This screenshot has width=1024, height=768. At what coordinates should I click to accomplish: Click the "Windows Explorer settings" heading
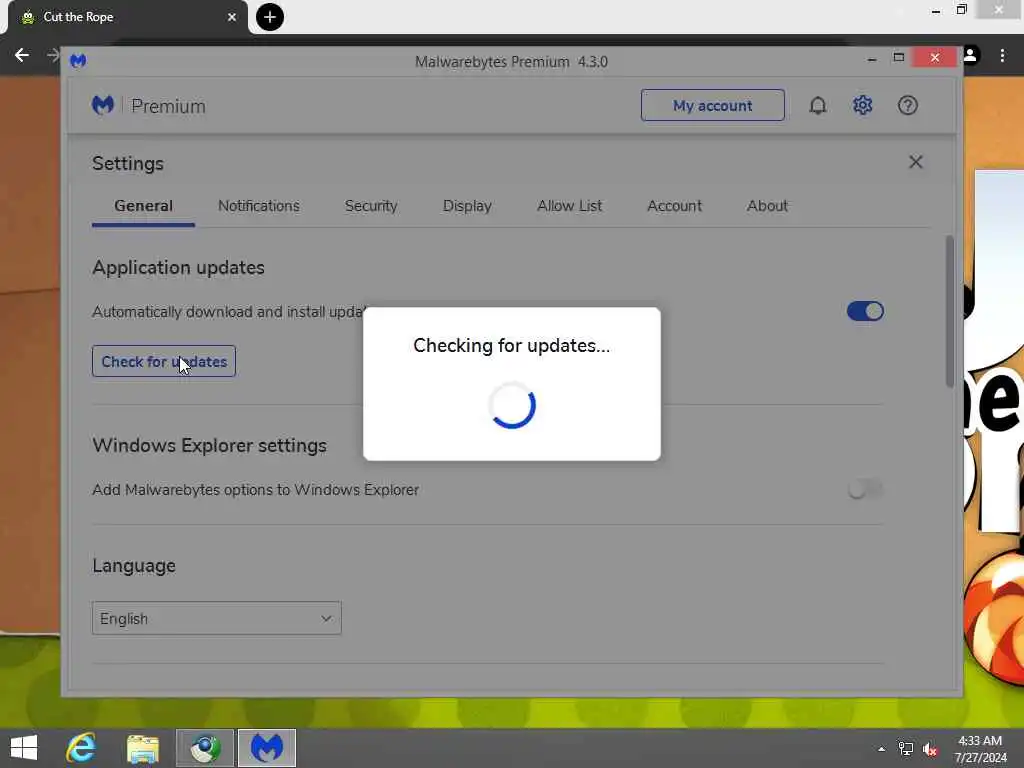(210, 445)
